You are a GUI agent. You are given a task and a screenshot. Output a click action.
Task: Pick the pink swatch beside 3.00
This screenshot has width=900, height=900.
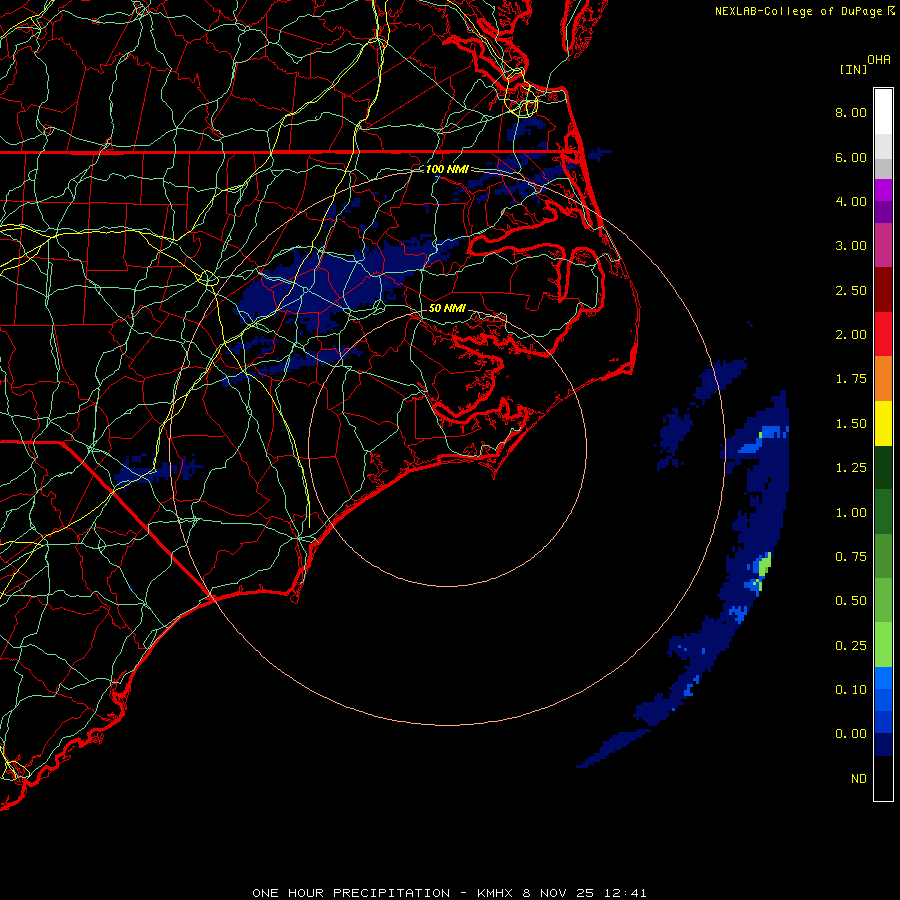(x=883, y=245)
